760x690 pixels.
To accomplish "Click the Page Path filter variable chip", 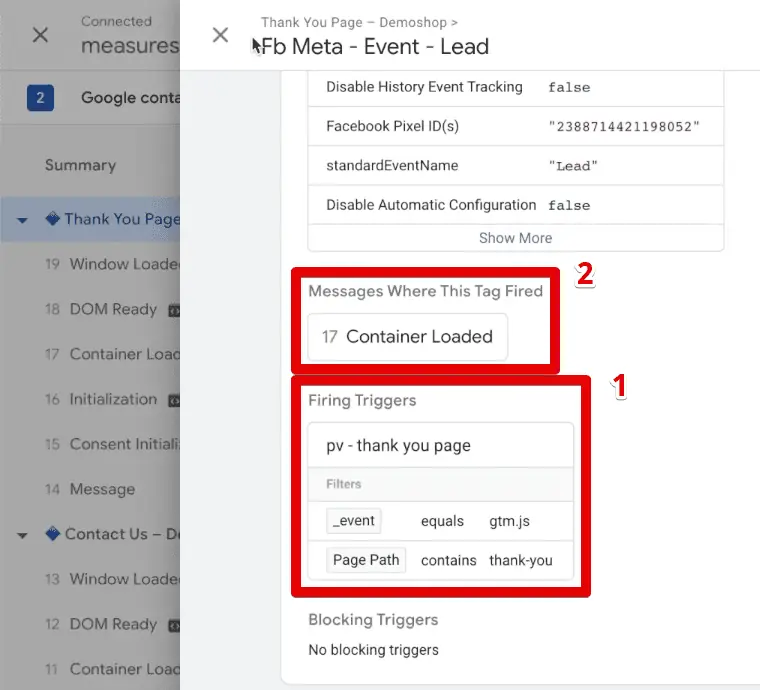I will (366, 560).
